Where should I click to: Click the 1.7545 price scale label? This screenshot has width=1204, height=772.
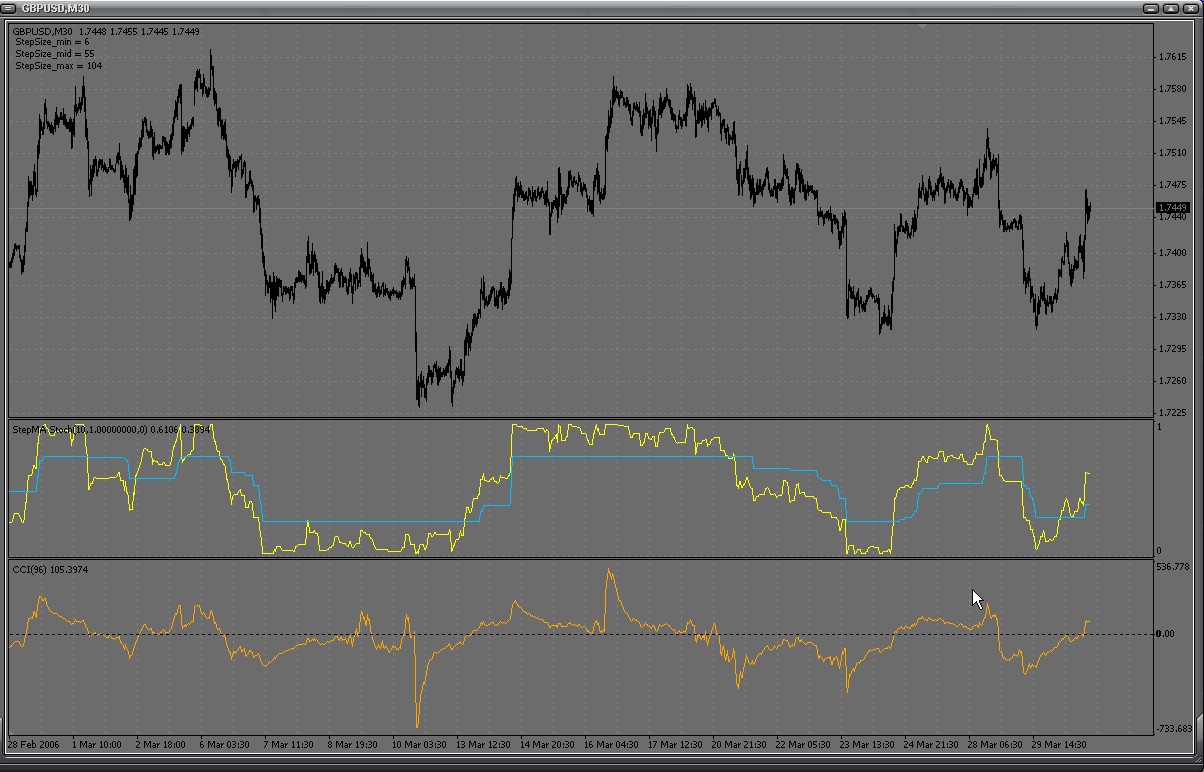(x=1172, y=121)
